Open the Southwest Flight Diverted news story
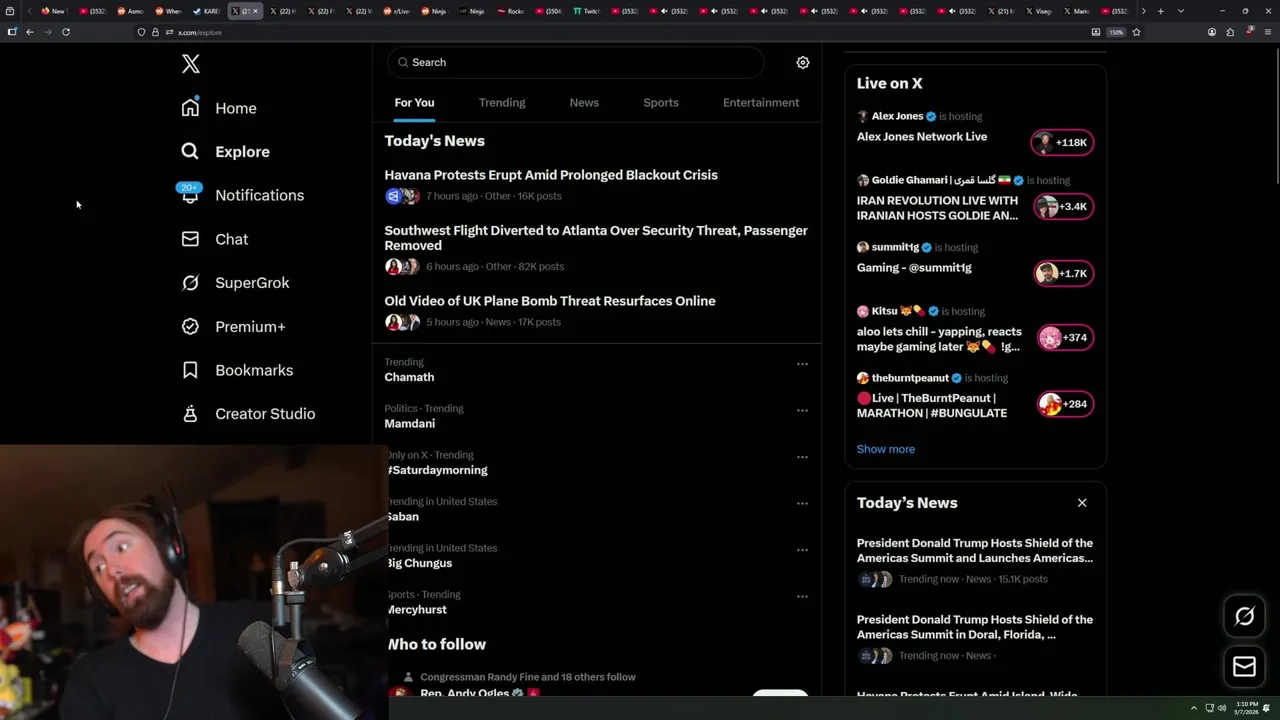This screenshot has height=720, width=1280. (x=596, y=238)
